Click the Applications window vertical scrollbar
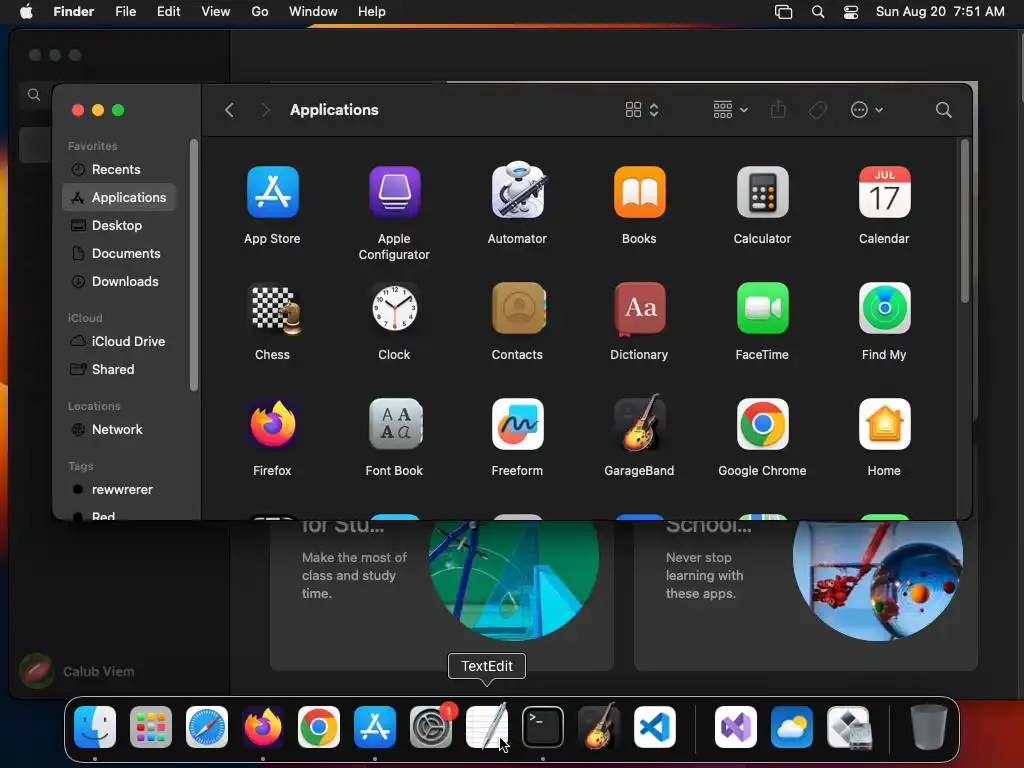Viewport: 1024px width, 768px height. (965, 221)
